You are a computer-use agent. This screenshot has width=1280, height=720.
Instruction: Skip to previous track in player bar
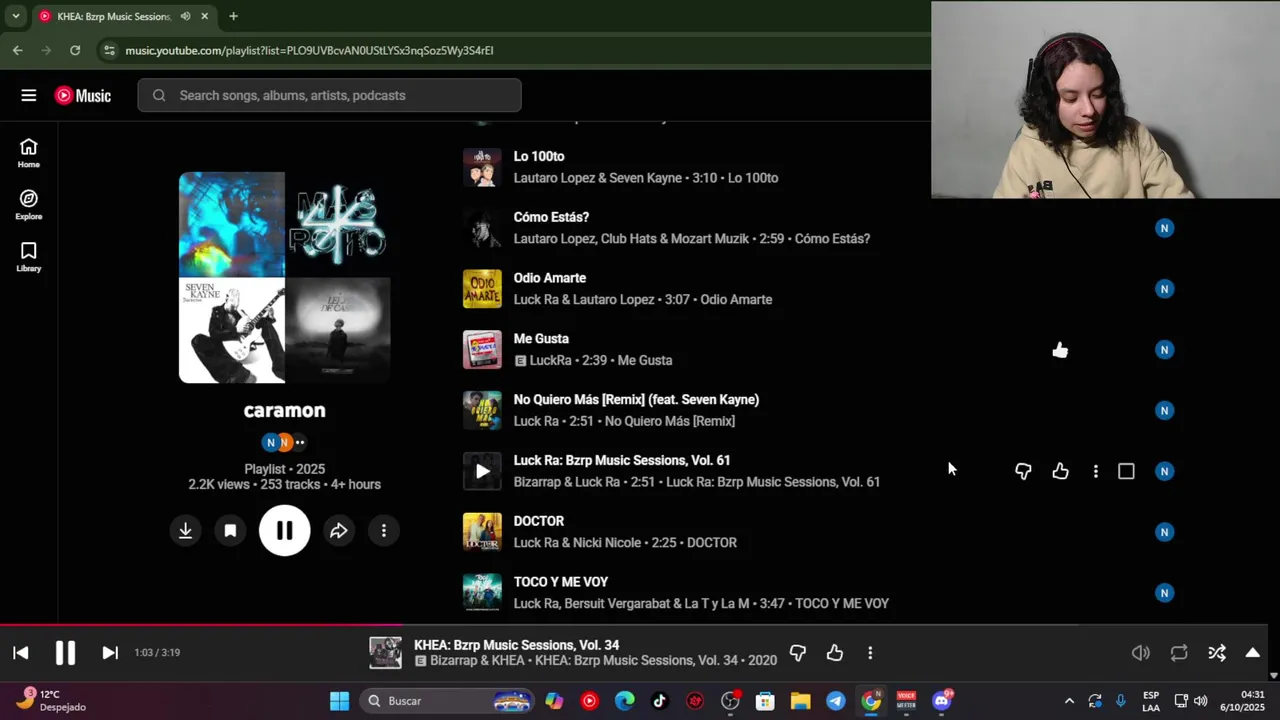click(x=21, y=653)
